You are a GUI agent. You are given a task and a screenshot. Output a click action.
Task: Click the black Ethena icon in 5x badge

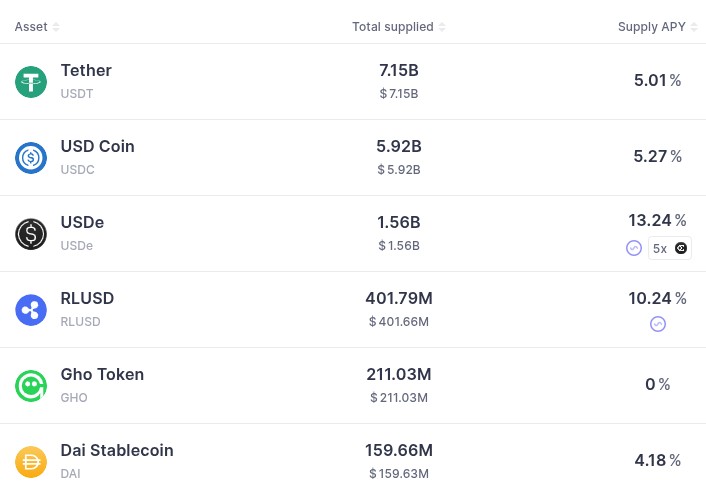pos(681,248)
